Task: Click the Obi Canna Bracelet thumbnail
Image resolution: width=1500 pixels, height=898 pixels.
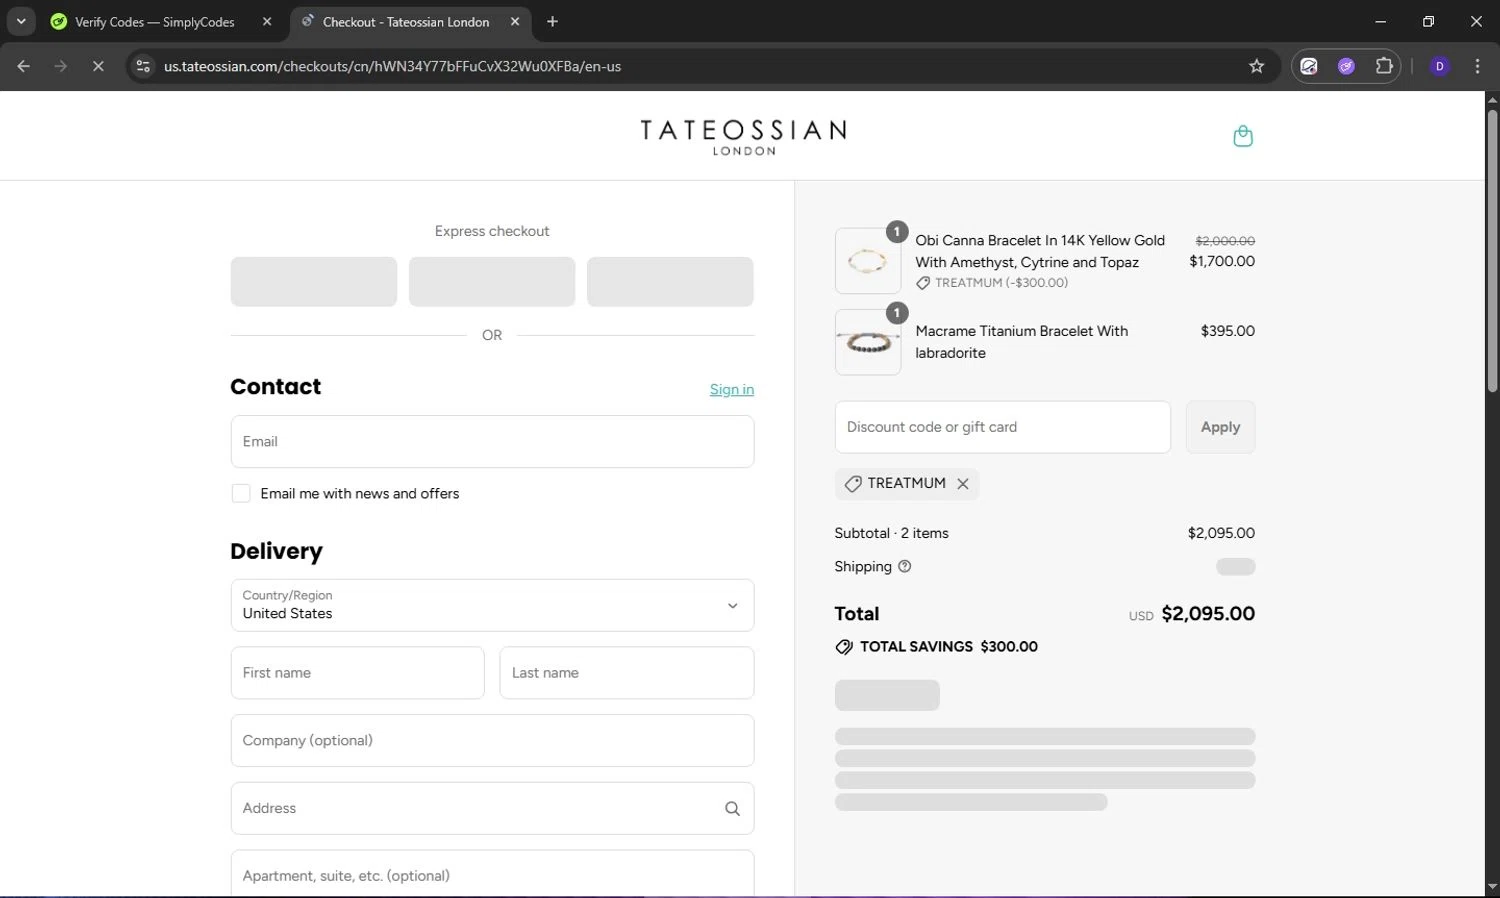Action: pos(867,261)
